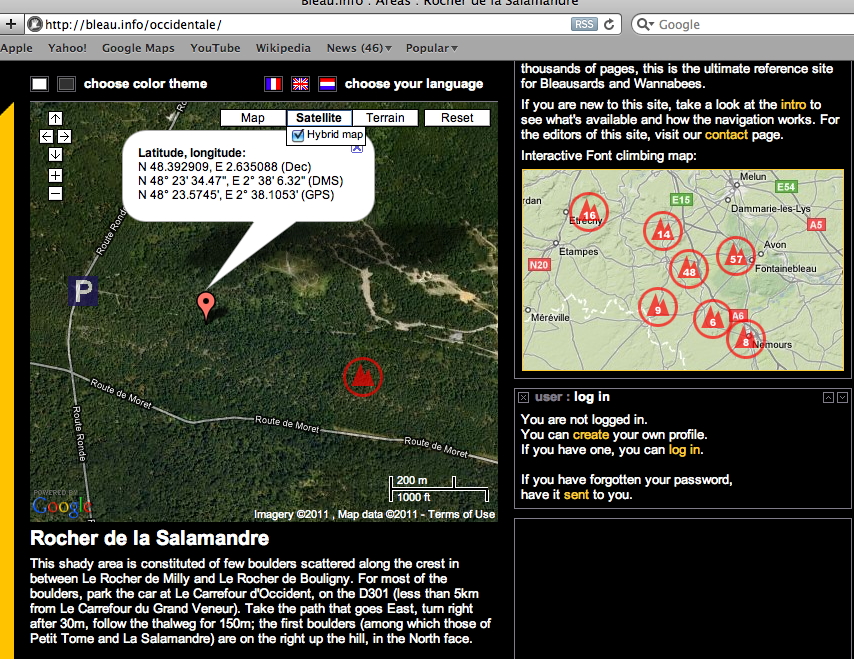The height and width of the screenshot is (659, 854).
Task: Select the Dutch flag language
Action: coord(327,84)
